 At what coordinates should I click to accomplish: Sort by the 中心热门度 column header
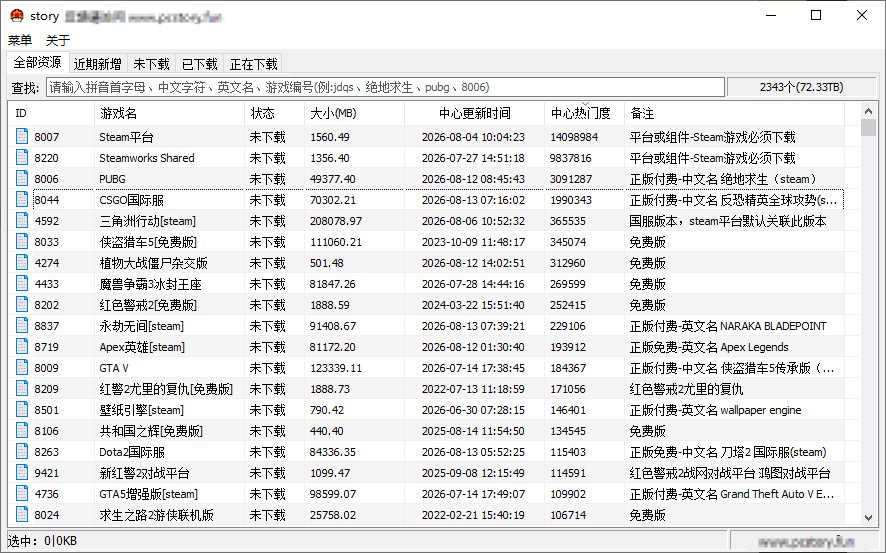click(584, 114)
